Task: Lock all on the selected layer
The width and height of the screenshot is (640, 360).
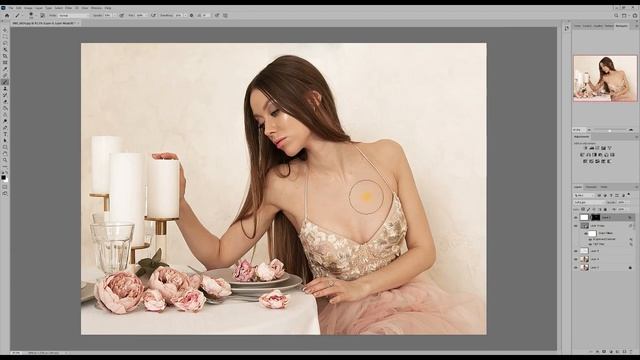Action: 605,209
